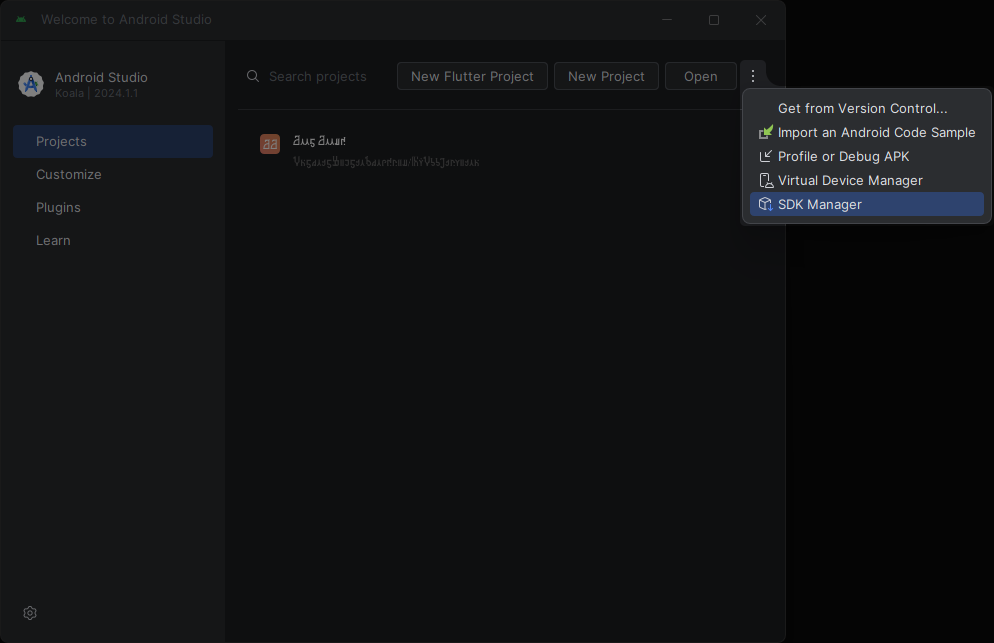994x643 pixels.
Task: Click the three-dot more actions button
Action: click(752, 76)
